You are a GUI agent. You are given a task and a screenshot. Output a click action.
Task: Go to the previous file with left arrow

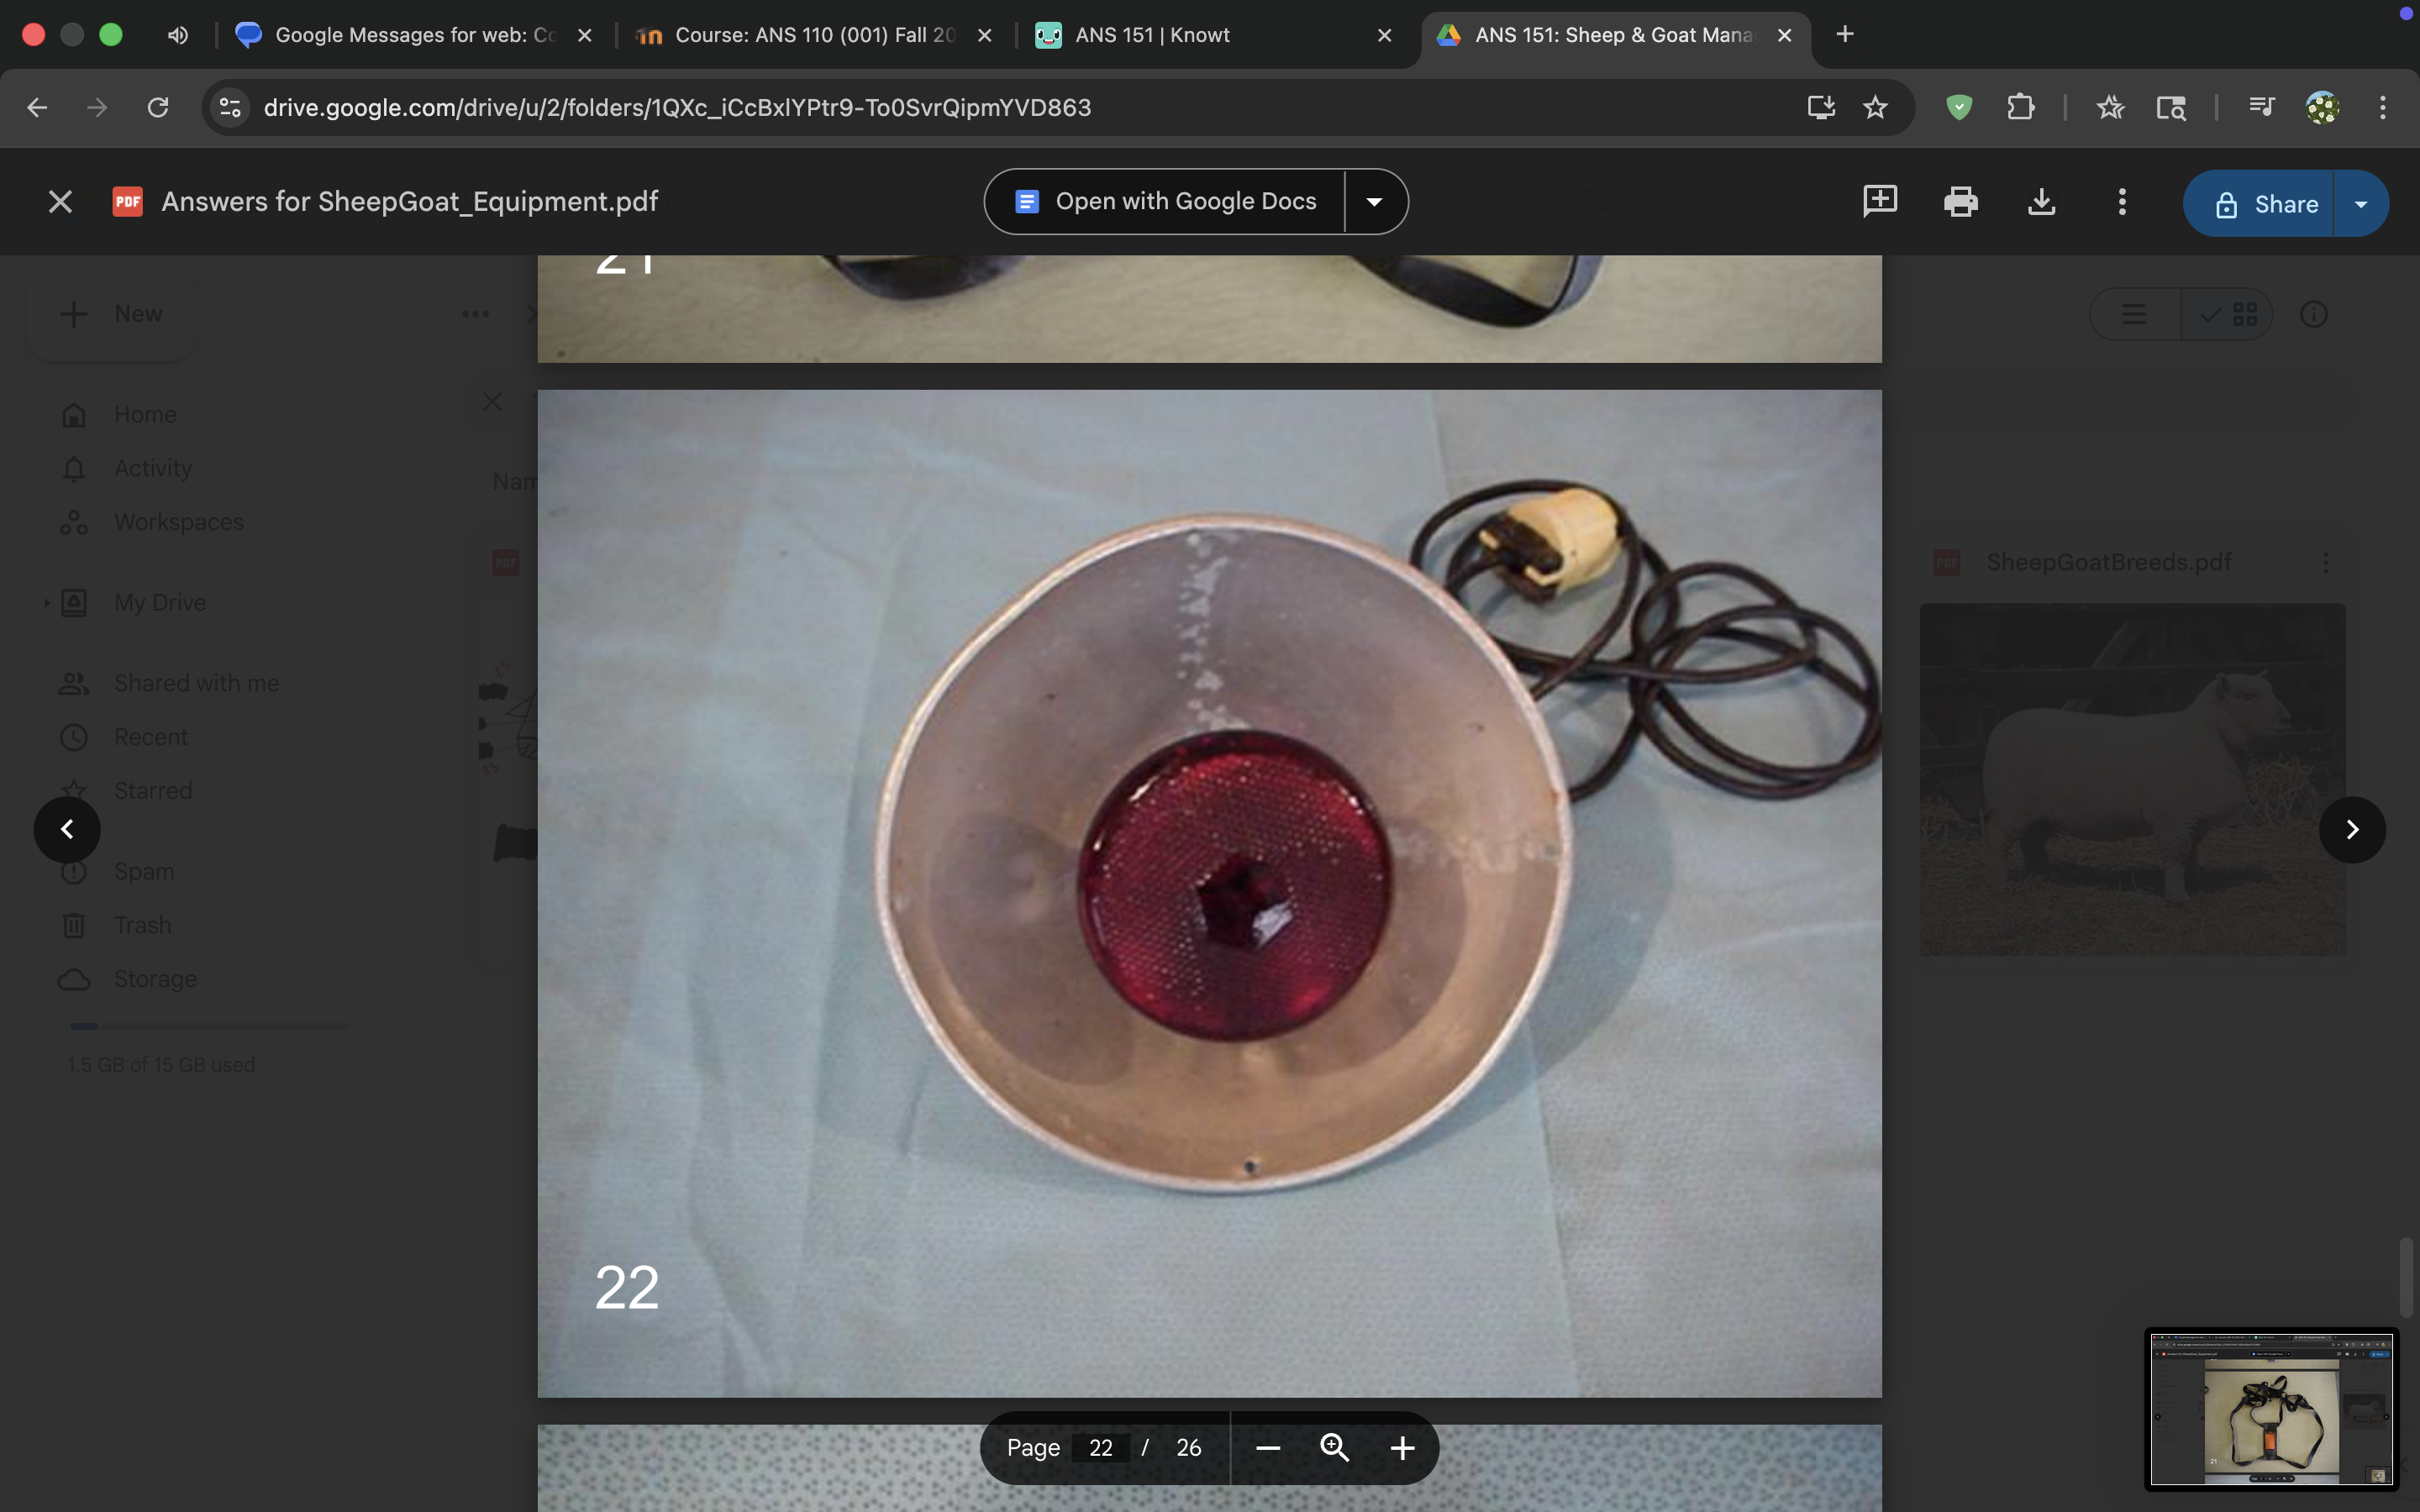(x=67, y=829)
